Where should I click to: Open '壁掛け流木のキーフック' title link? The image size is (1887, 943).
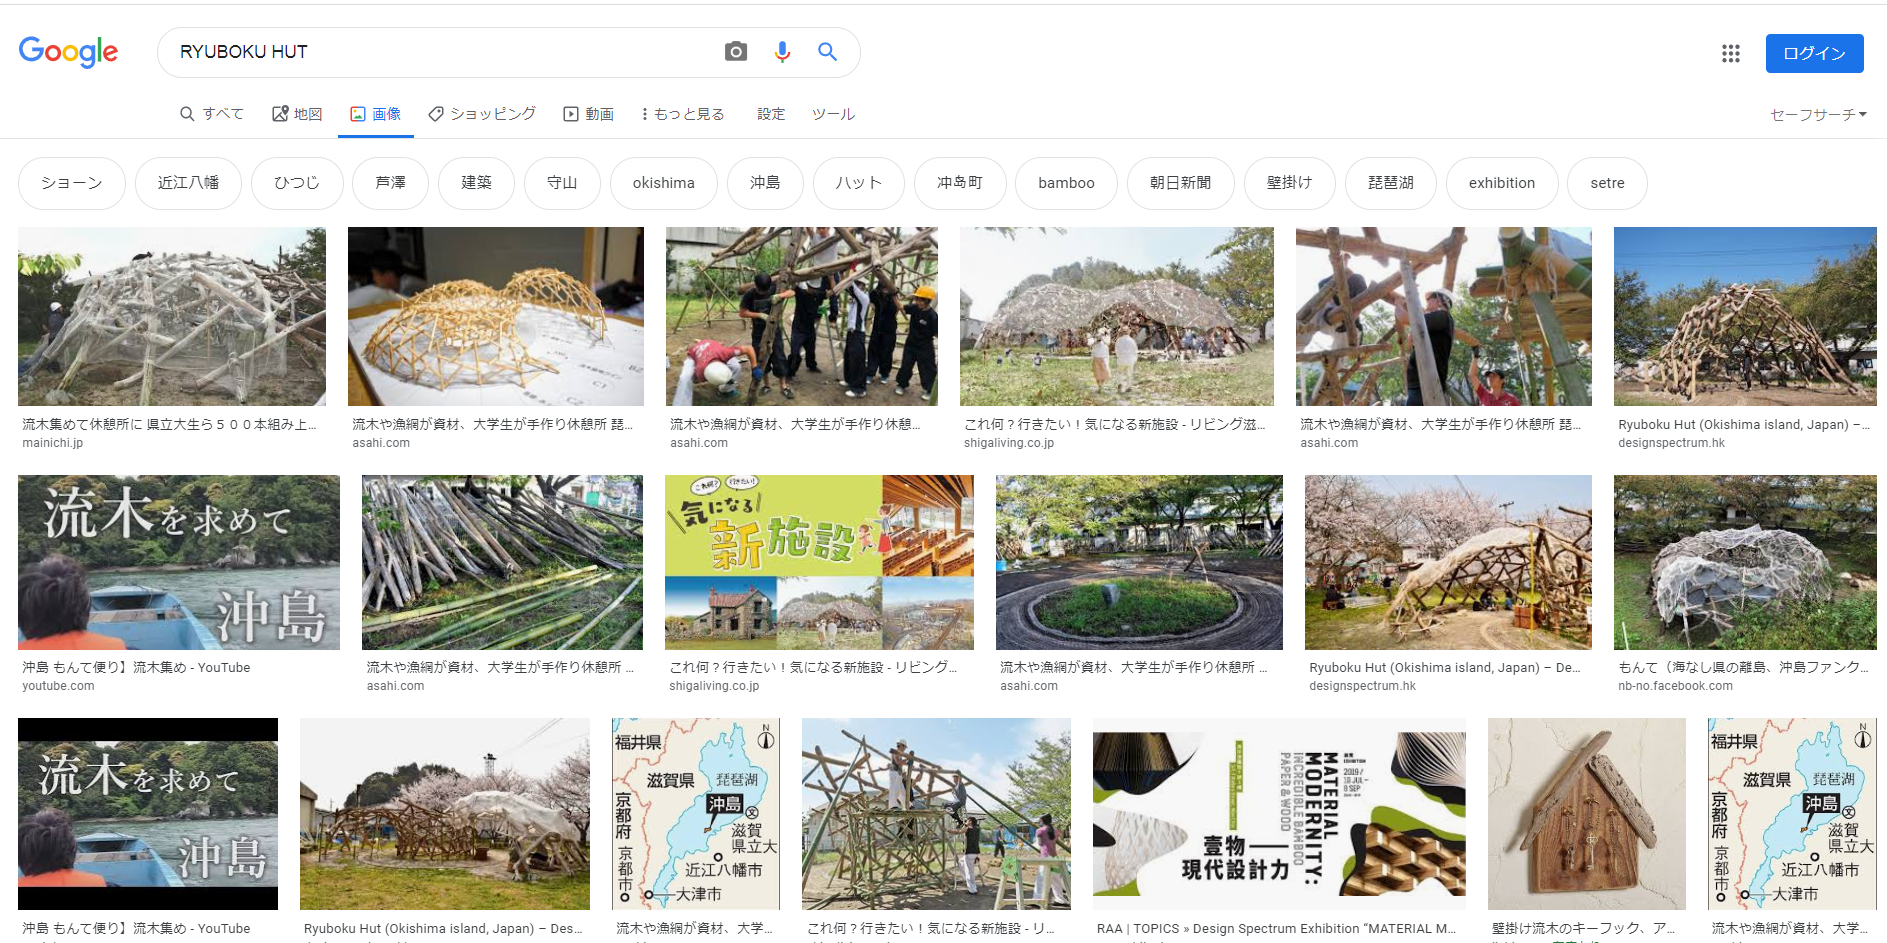pyautogui.click(x=1583, y=928)
